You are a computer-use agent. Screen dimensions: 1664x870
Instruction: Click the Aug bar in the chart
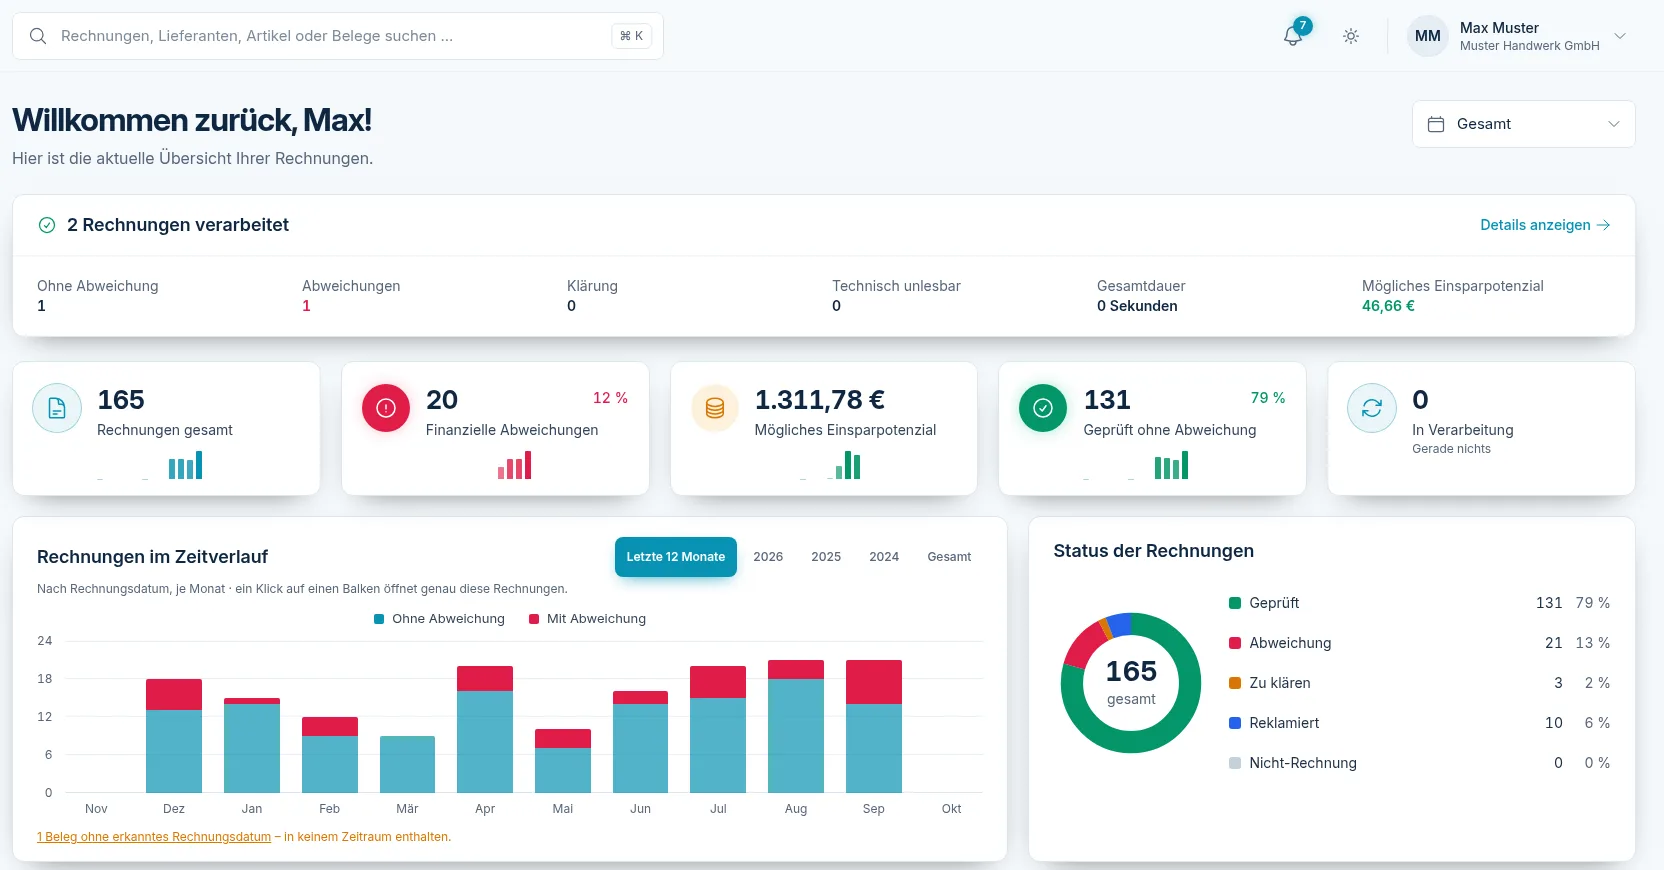click(796, 726)
